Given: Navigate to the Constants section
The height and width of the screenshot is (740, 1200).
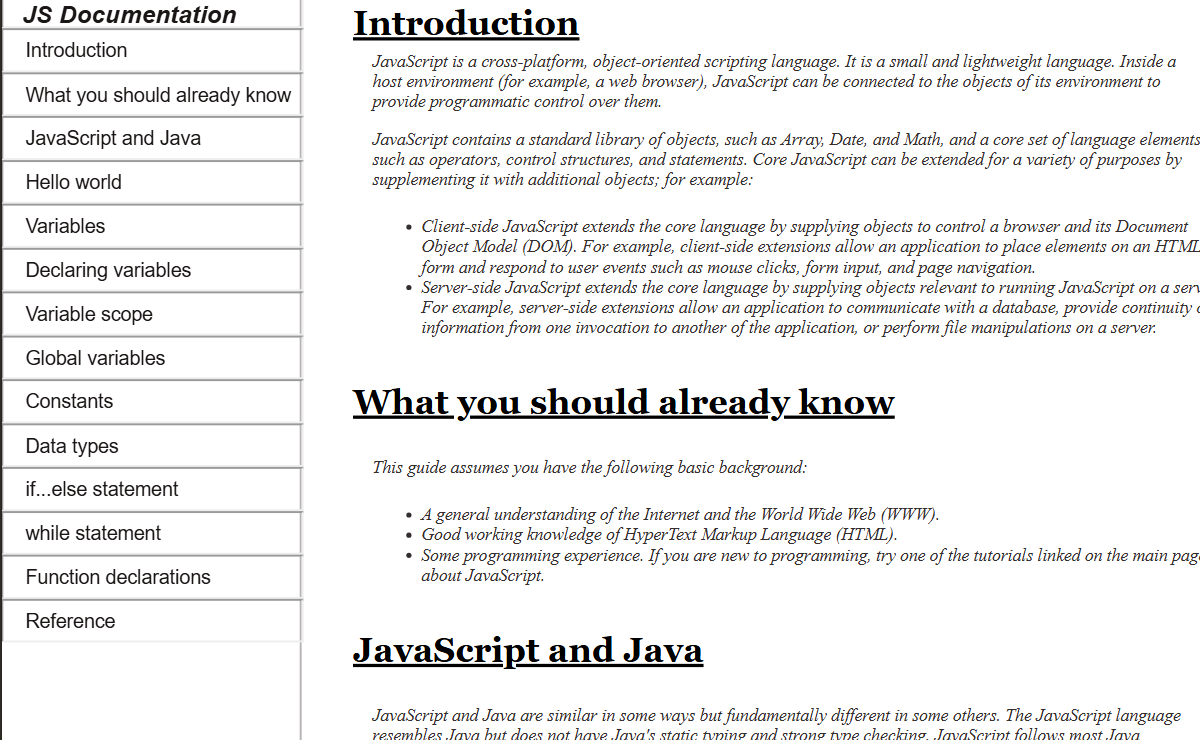Looking at the screenshot, I should coord(69,401).
